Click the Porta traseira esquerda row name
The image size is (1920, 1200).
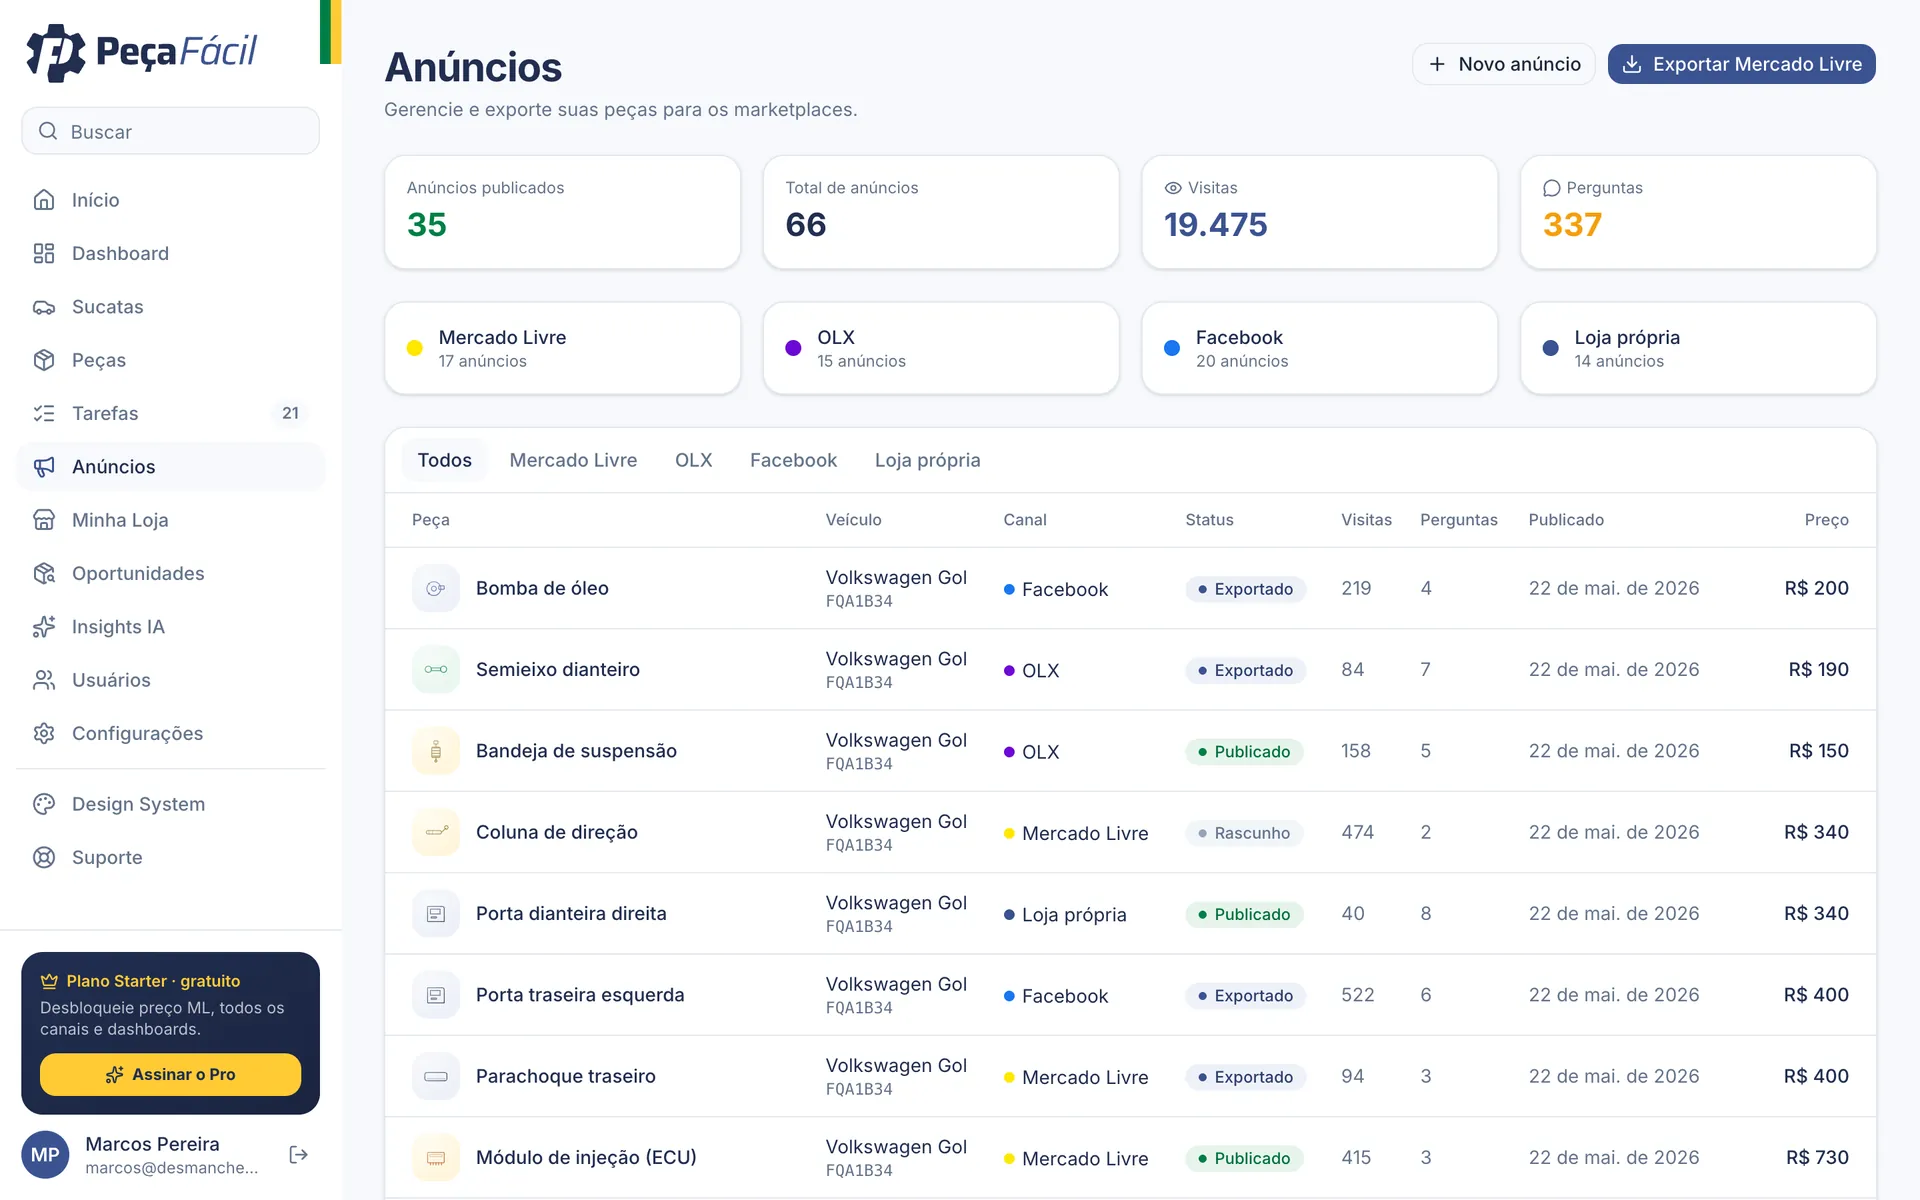pos(580,995)
